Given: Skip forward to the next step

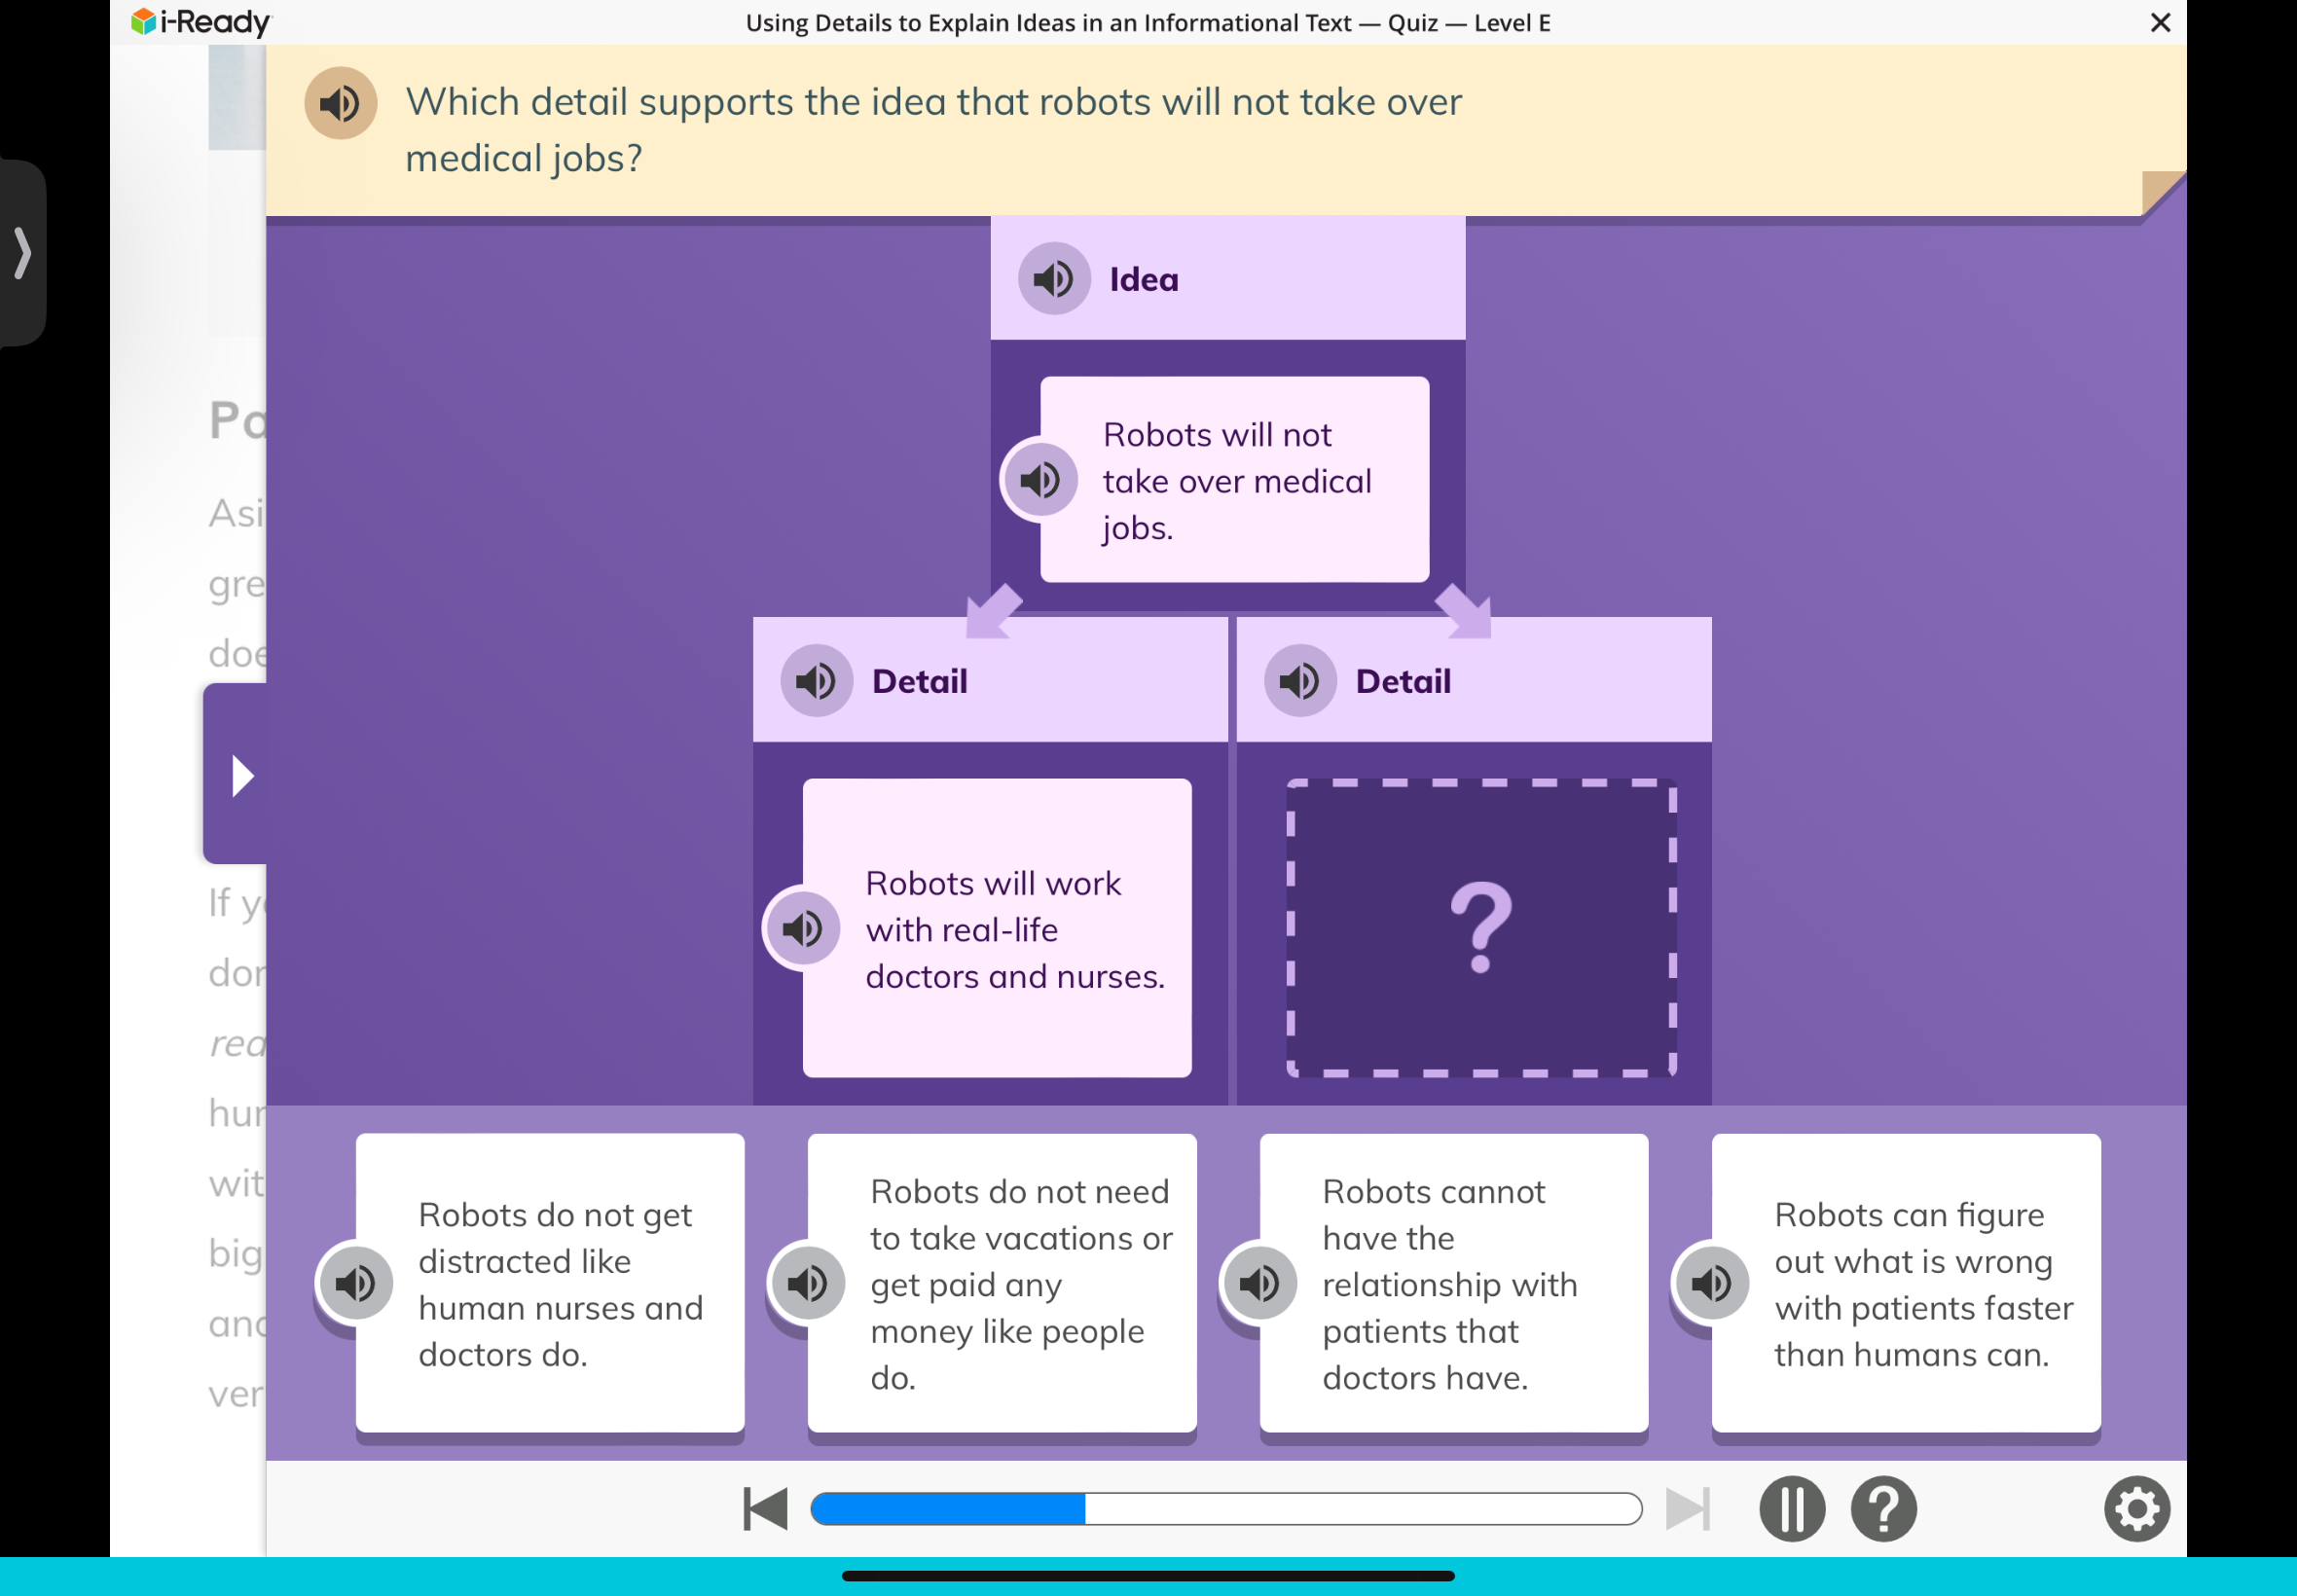Looking at the screenshot, I should coord(1688,1509).
